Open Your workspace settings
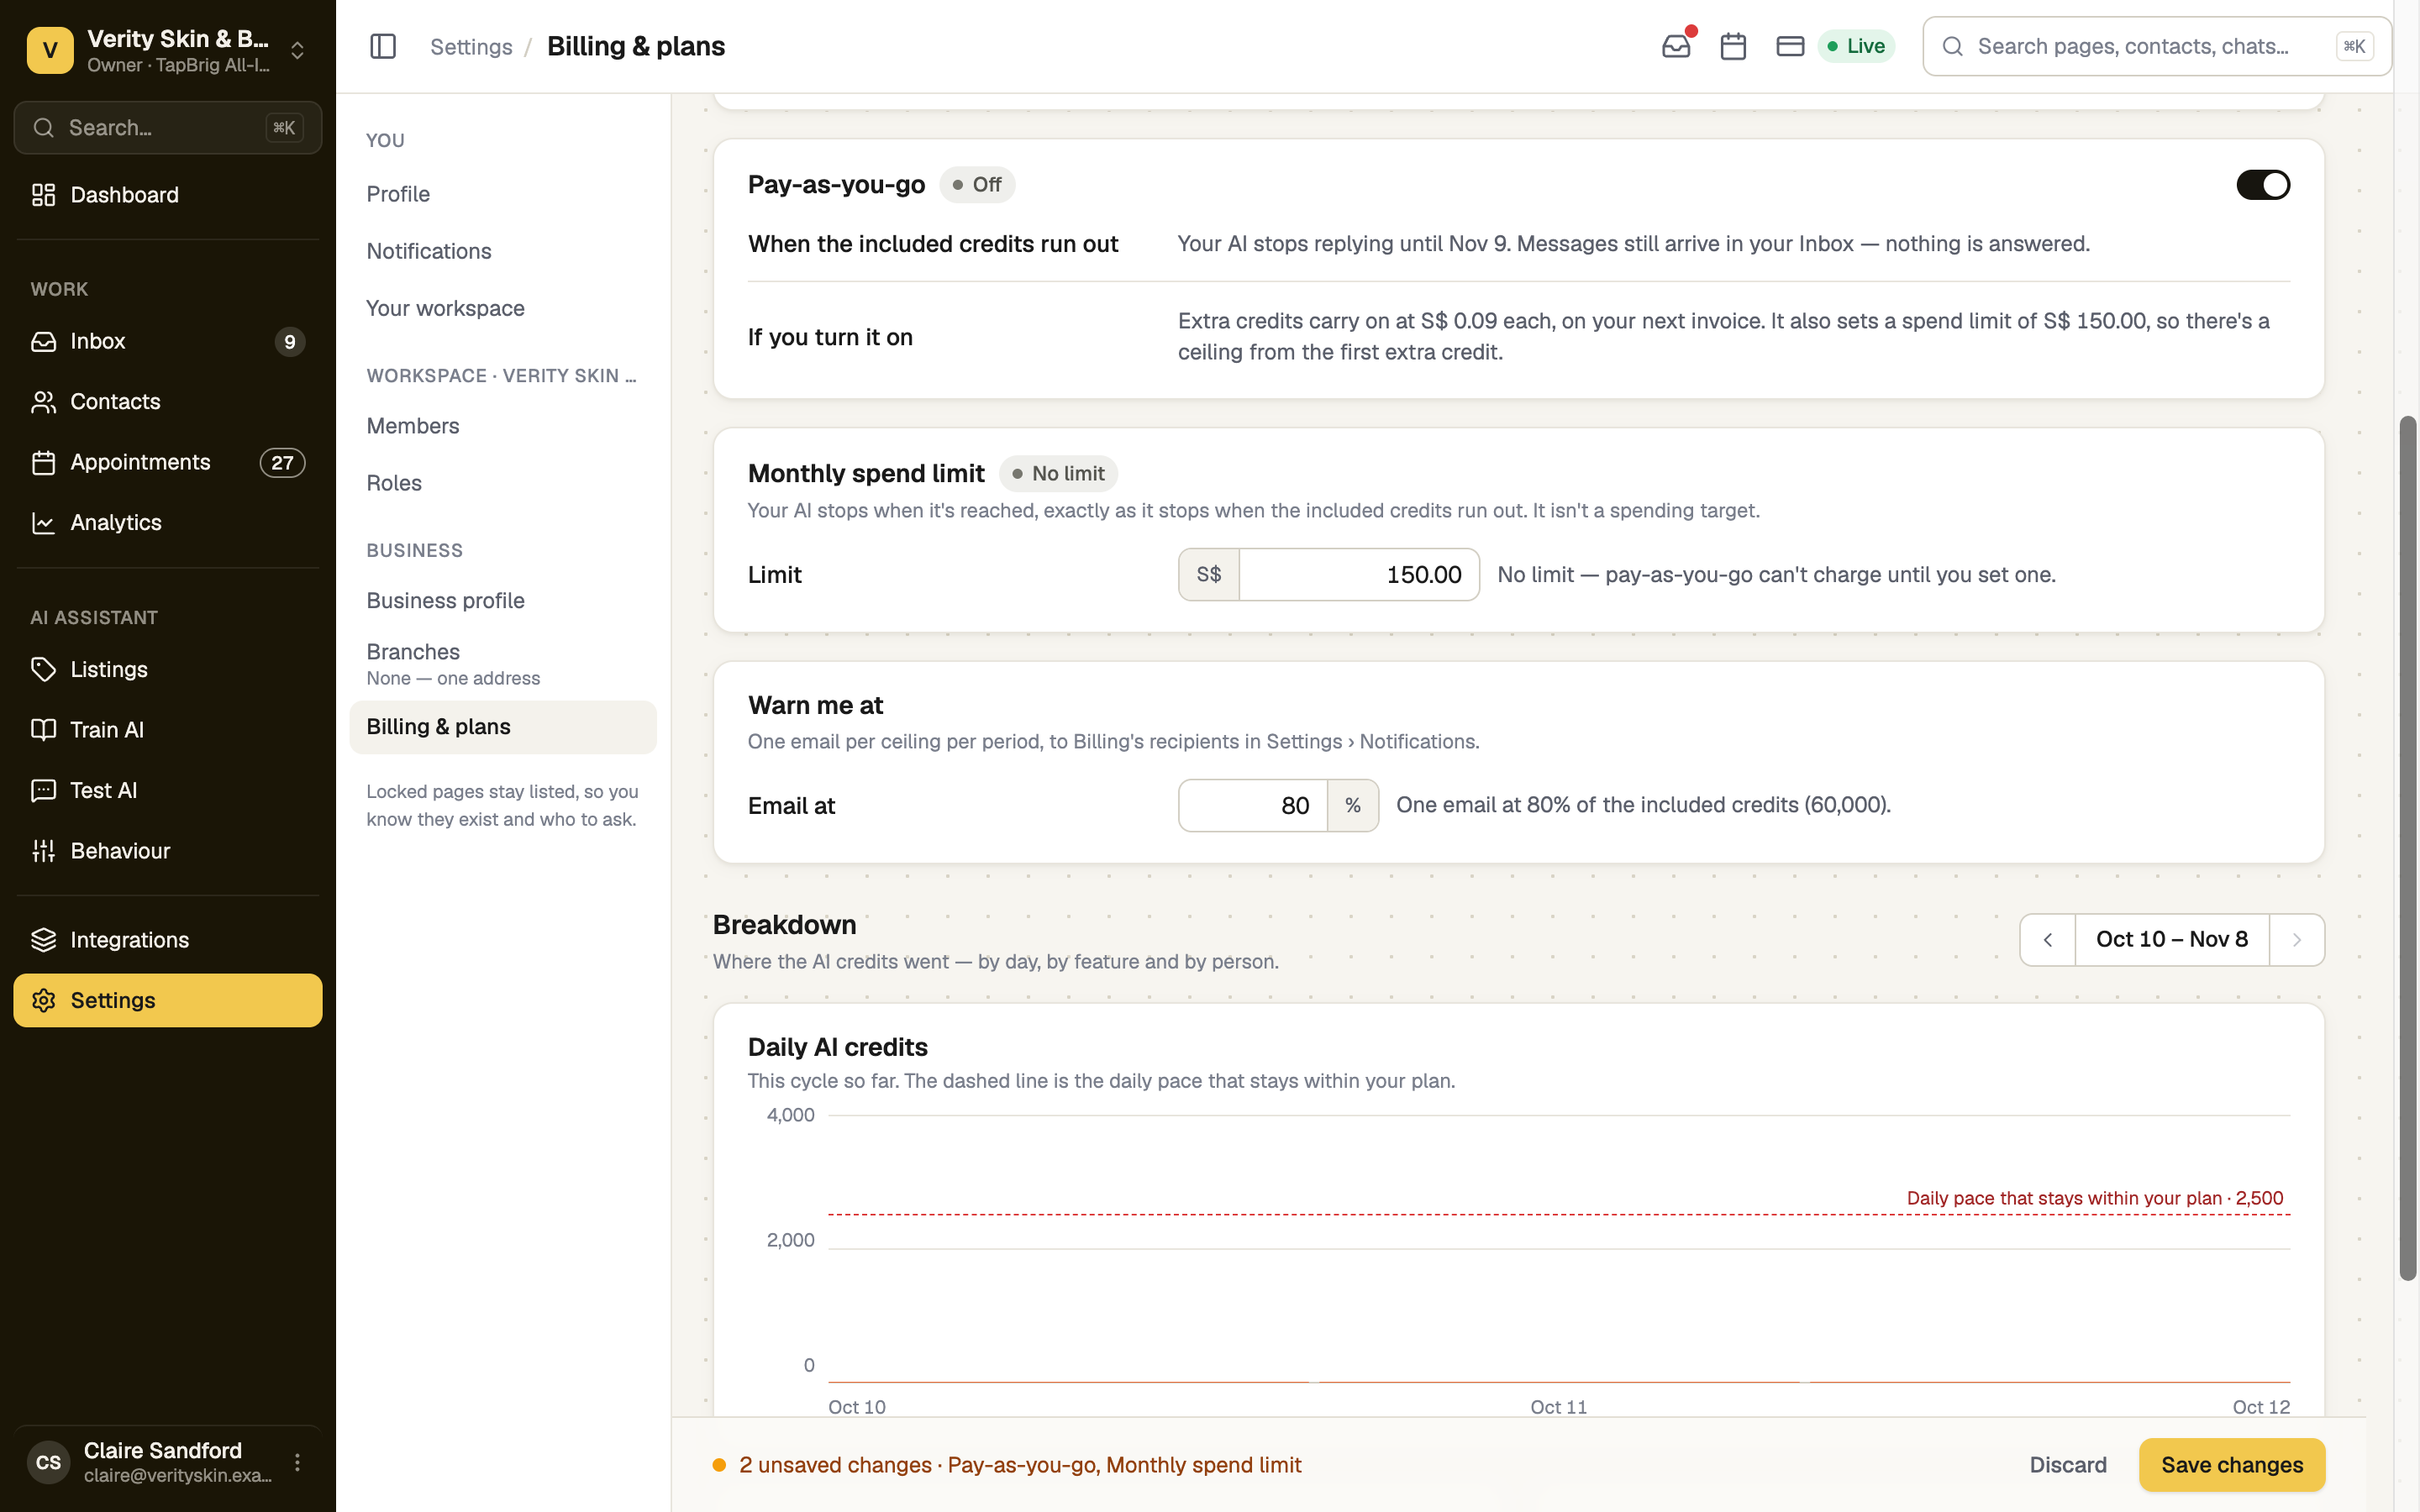 coord(503,308)
